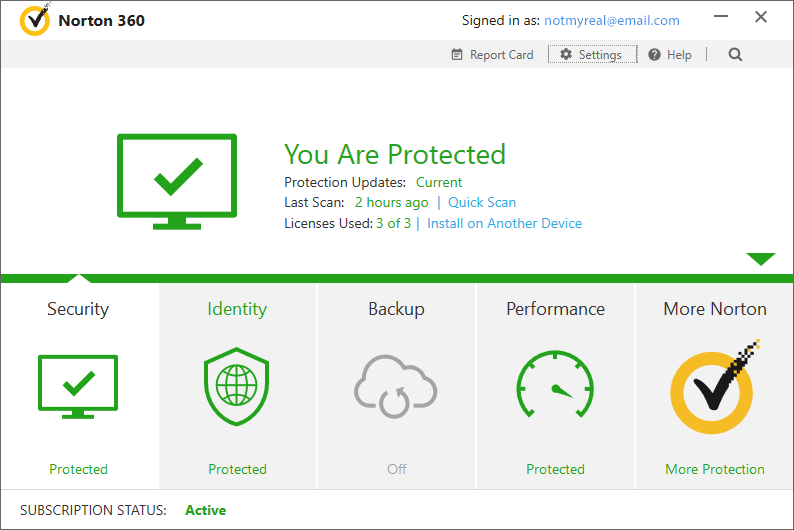Click the Settings gear icon

pos(566,54)
